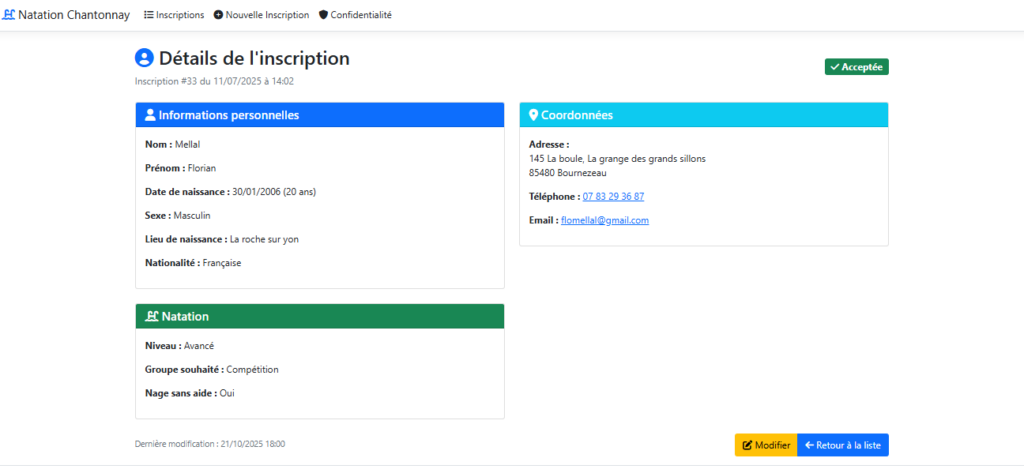Click the pencil edit icon on Modifier button
The image size is (1024, 473).
pos(747,446)
